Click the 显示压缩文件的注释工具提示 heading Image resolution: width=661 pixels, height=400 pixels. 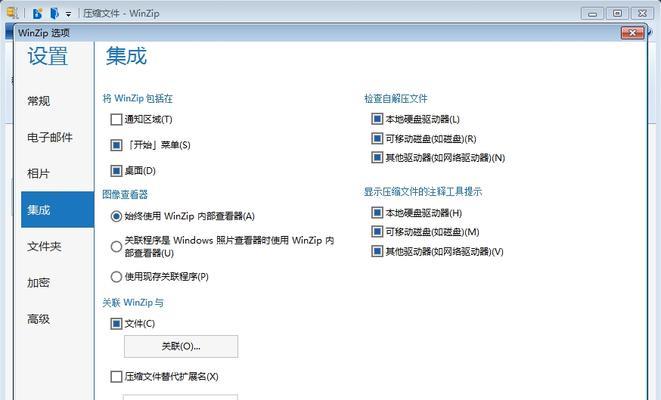[x=423, y=192]
